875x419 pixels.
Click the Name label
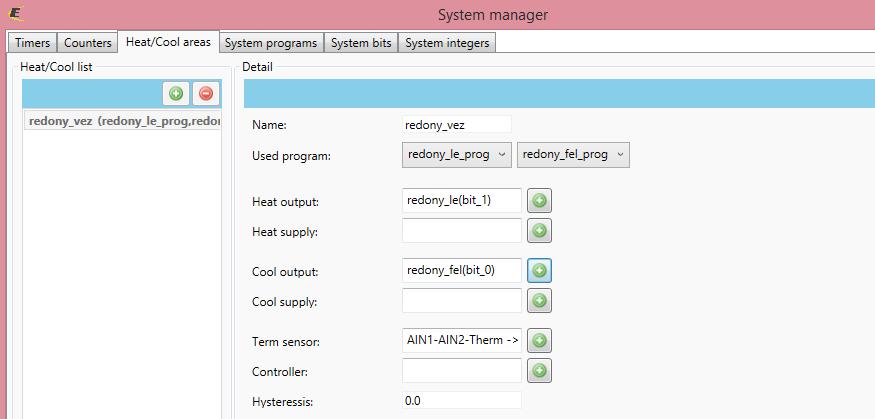tap(269, 126)
